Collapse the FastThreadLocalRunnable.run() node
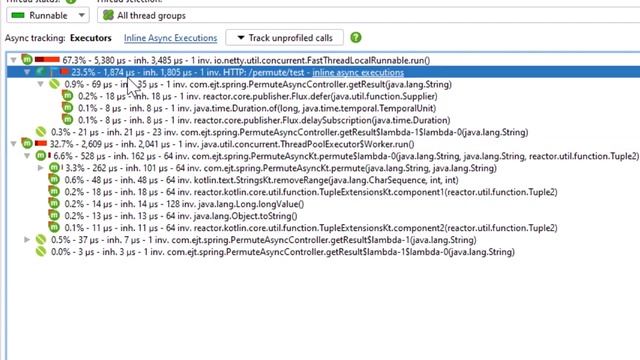Image resolution: width=640 pixels, height=360 pixels. click(13, 60)
